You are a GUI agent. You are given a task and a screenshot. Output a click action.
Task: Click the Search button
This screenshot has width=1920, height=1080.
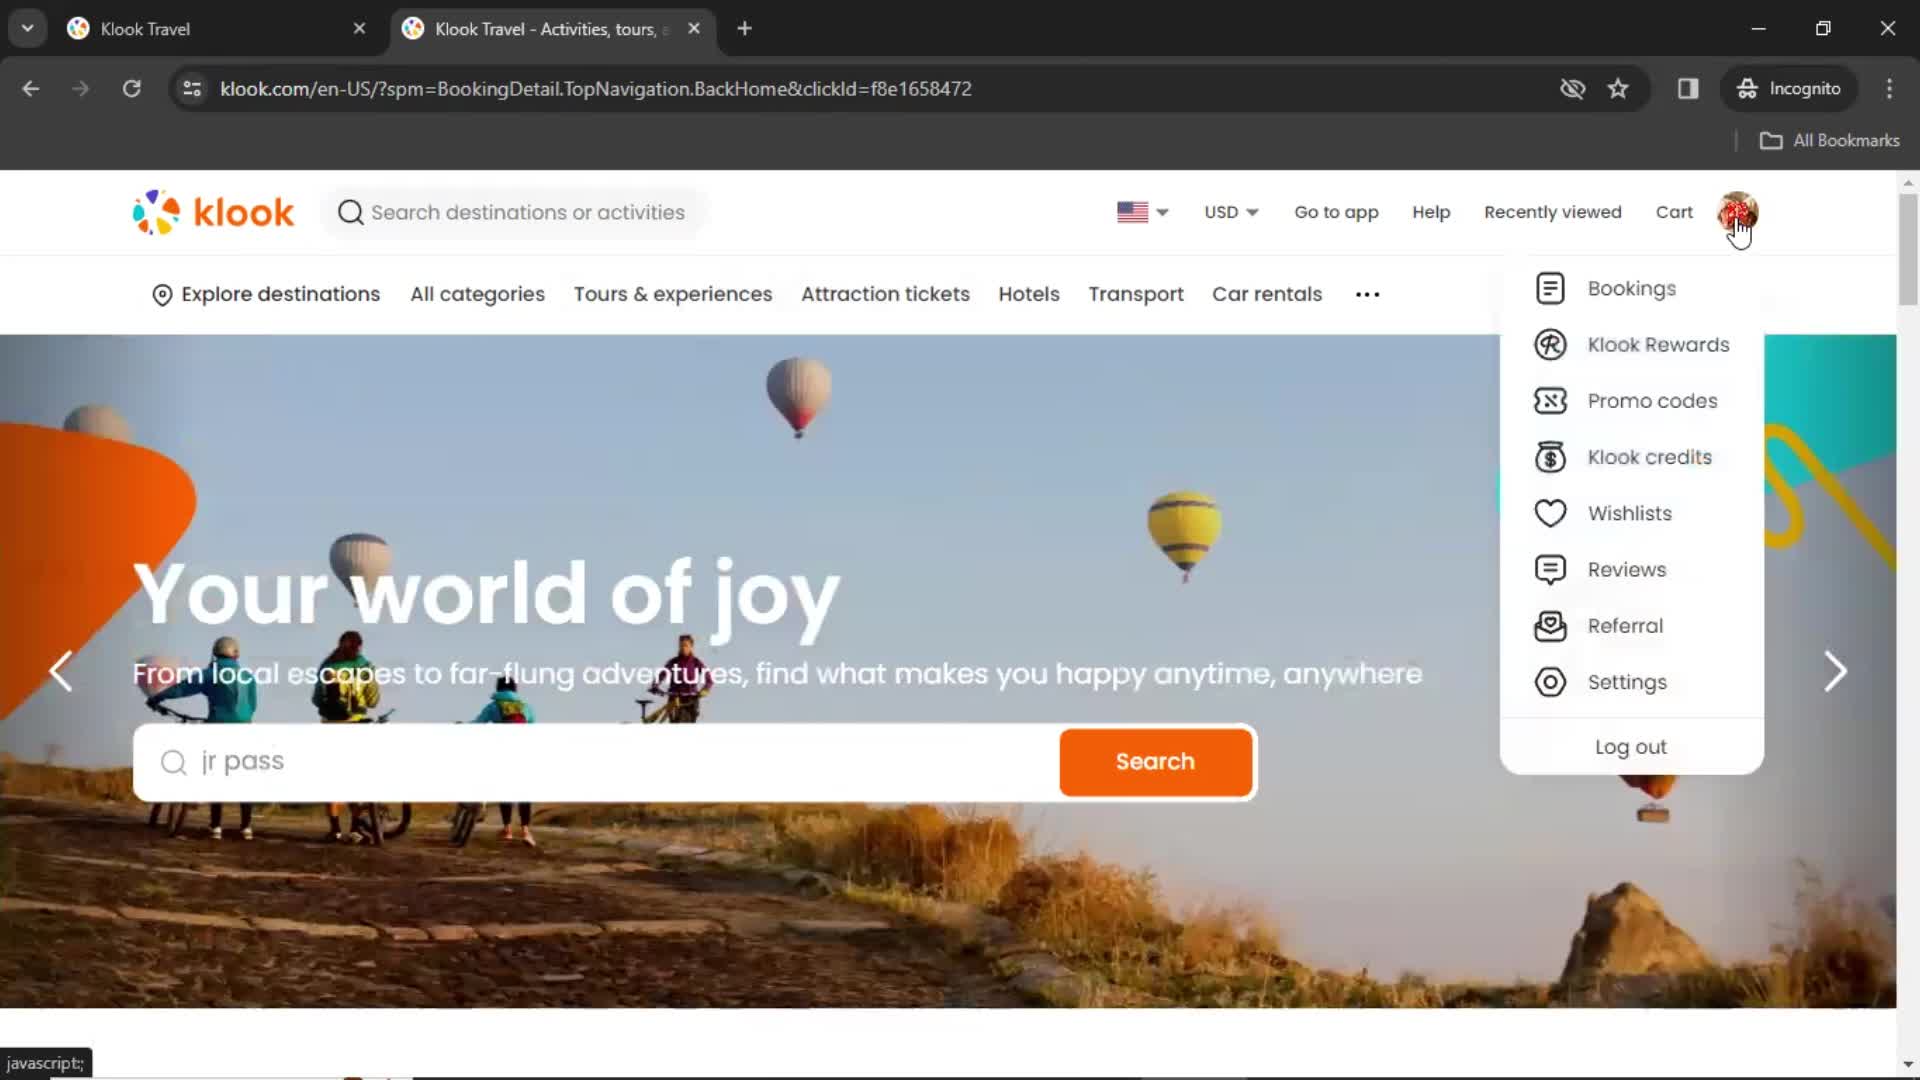click(x=1155, y=761)
